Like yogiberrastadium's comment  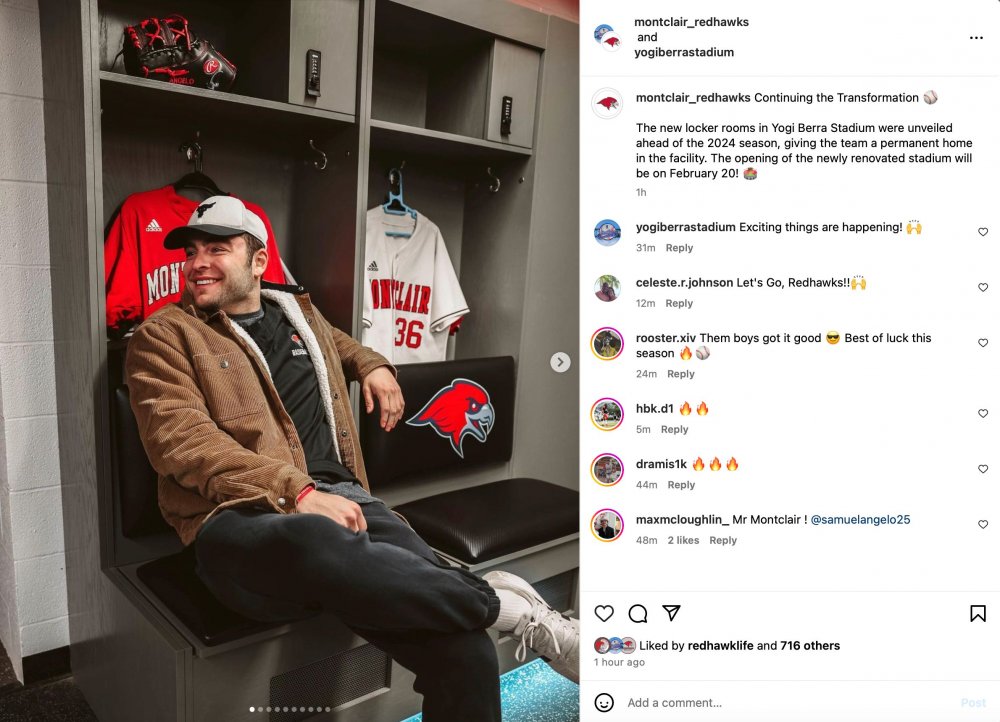tap(983, 232)
